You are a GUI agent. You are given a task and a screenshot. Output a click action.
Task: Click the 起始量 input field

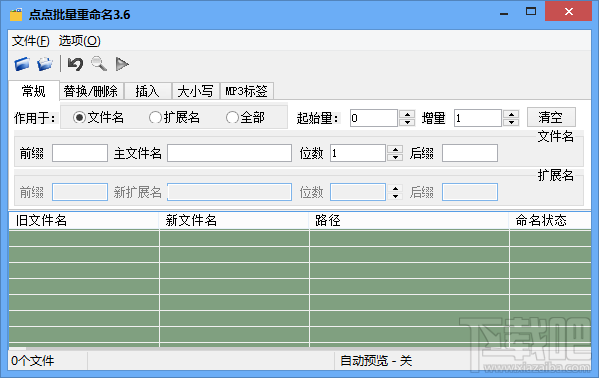point(374,118)
